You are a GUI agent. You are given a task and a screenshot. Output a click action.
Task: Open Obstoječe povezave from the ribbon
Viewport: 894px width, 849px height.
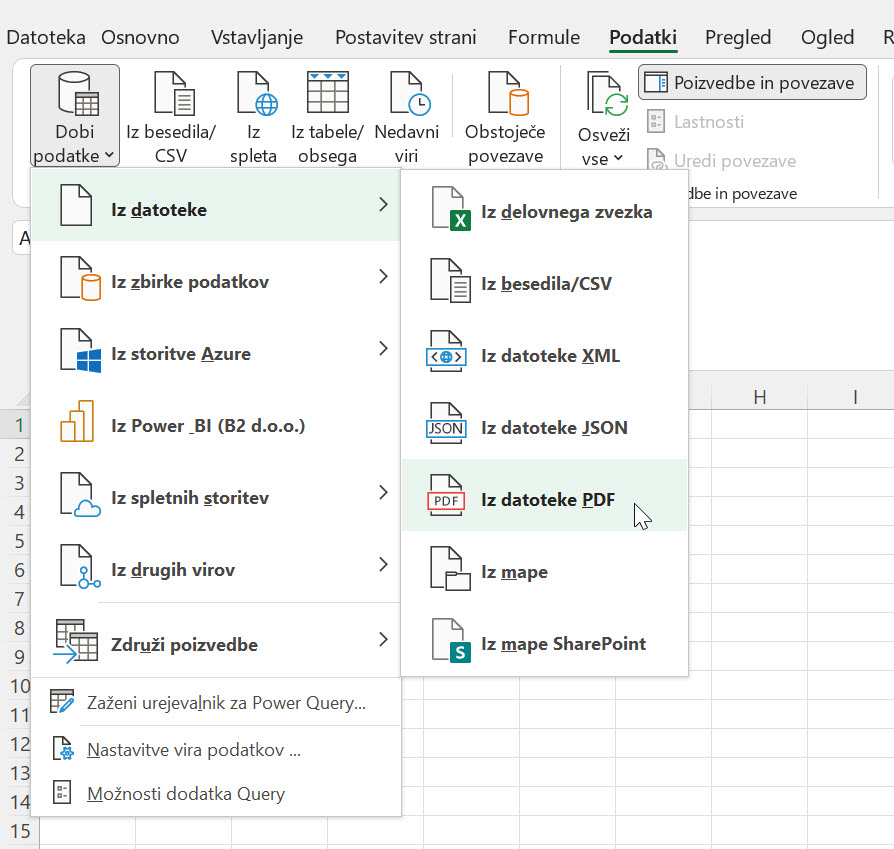[505, 117]
